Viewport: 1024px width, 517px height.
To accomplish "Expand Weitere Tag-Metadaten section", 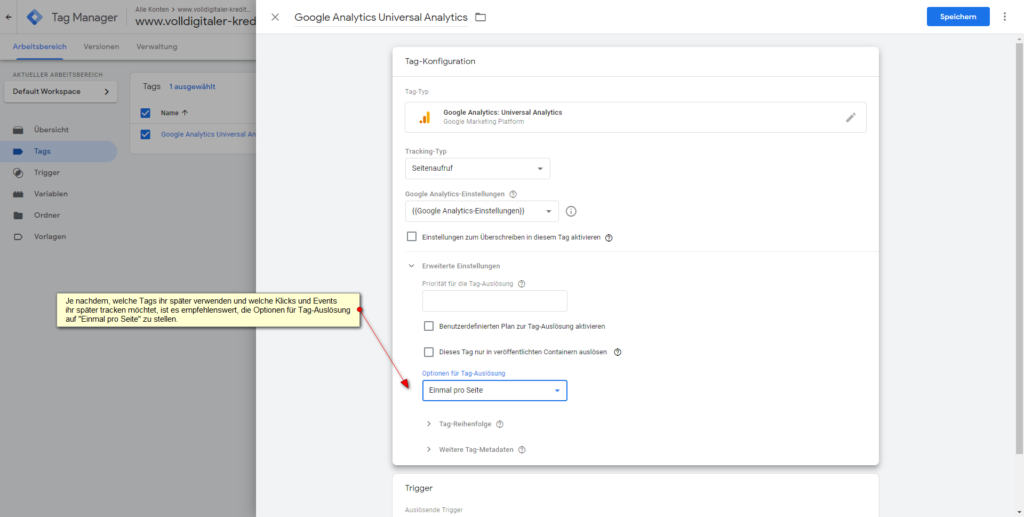I will (x=429, y=449).
